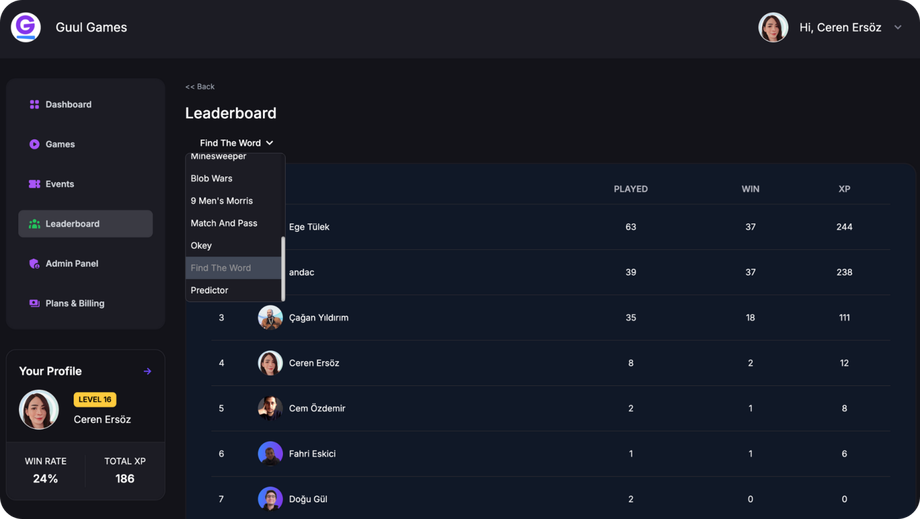The height and width of the screenshot is (519, 920).
Task: Open Fahri Eskici's leaderboard row
Action: pyautogui.click(x=550, y=454)
